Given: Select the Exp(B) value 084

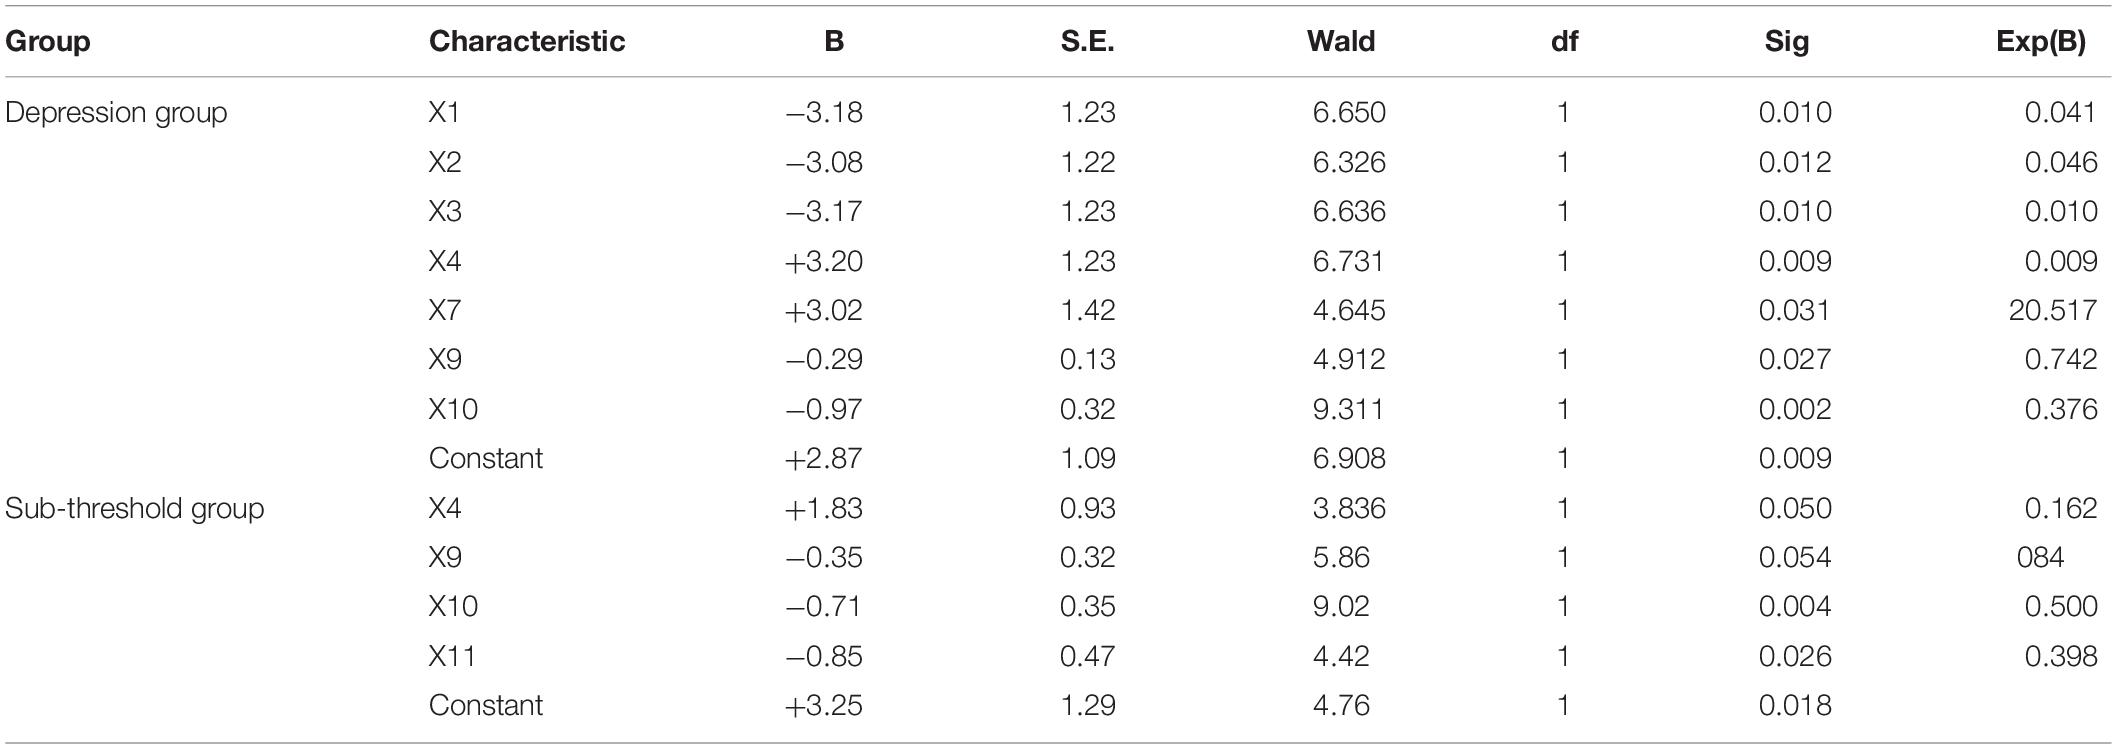Looking at the screenshot, I should [x=2041, y=557].
